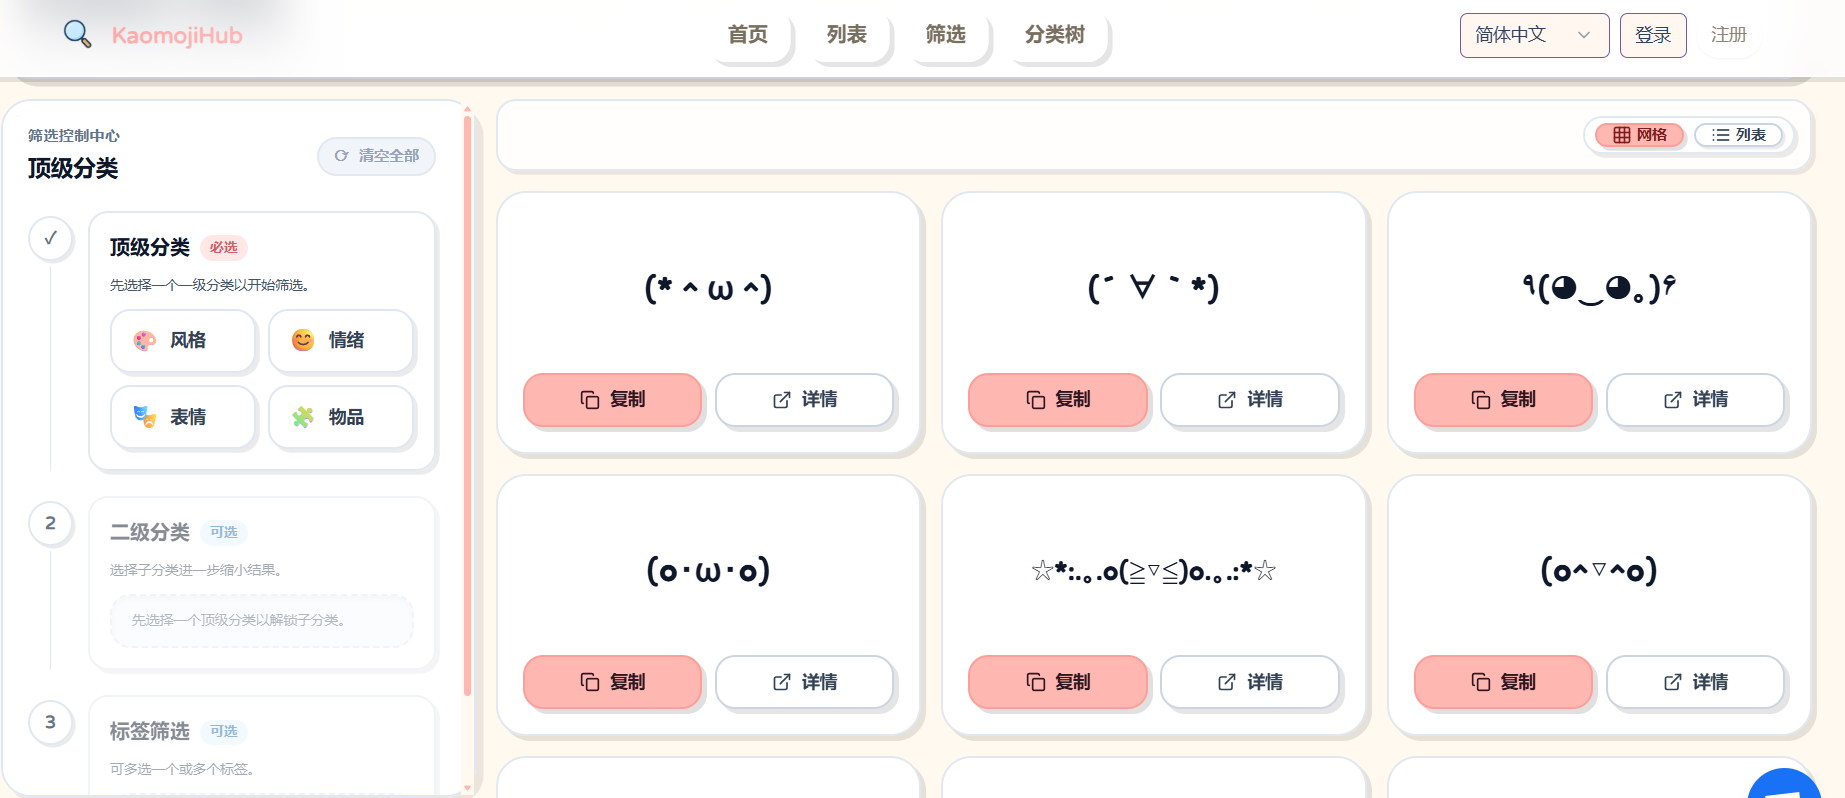Click the 登录 login button
Viewport: 1845px width, 798px height.
(x=1653, y=34)
